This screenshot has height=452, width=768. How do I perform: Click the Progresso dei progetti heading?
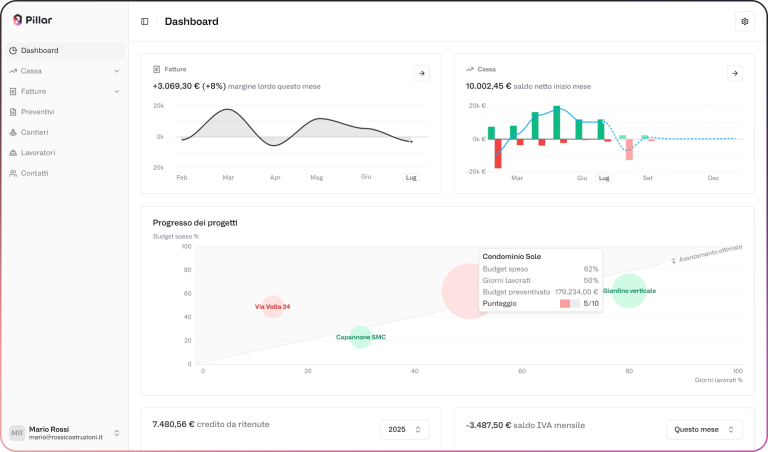point(195,223)
